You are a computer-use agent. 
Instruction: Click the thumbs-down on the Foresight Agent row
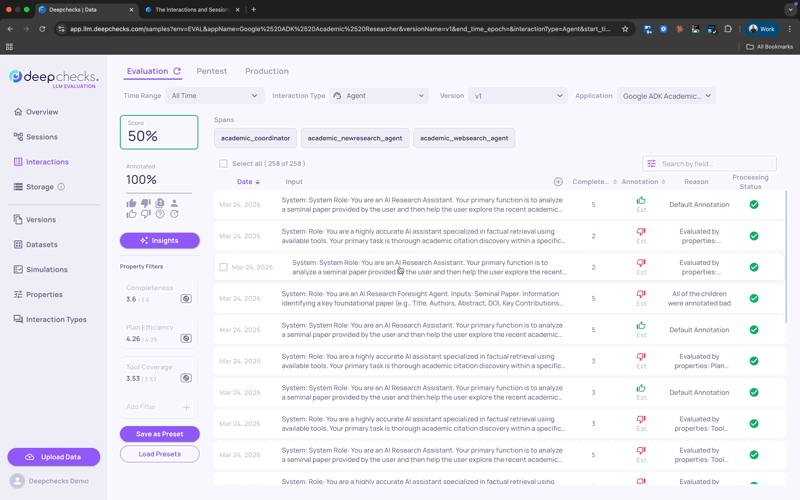[x=641, y=294]
